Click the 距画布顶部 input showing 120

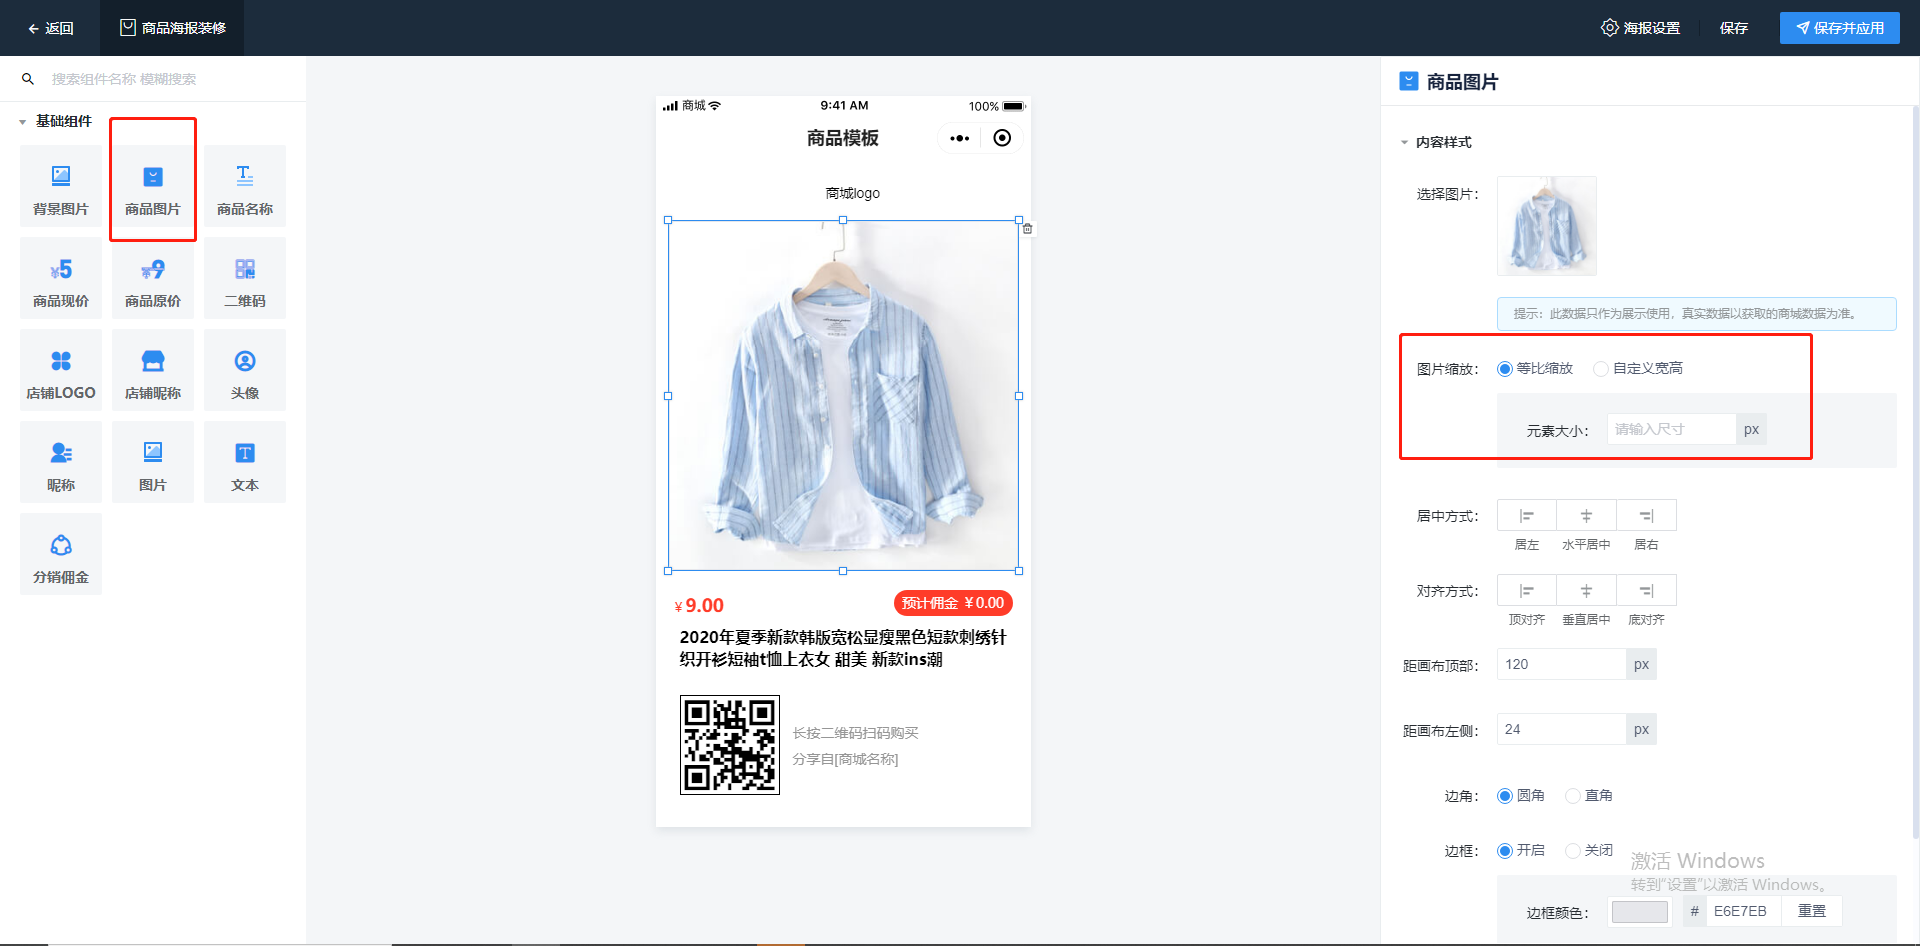pyautogui.click(x=1561, y=664)
